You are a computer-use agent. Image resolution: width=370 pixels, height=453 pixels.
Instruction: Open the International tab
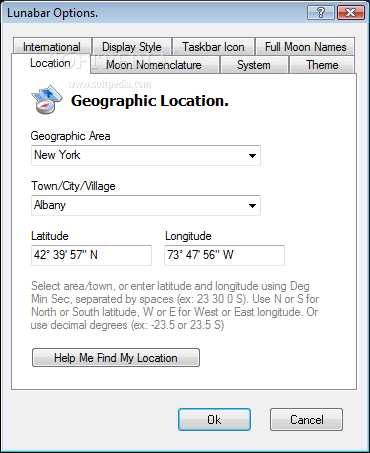(x=52, y=47)
